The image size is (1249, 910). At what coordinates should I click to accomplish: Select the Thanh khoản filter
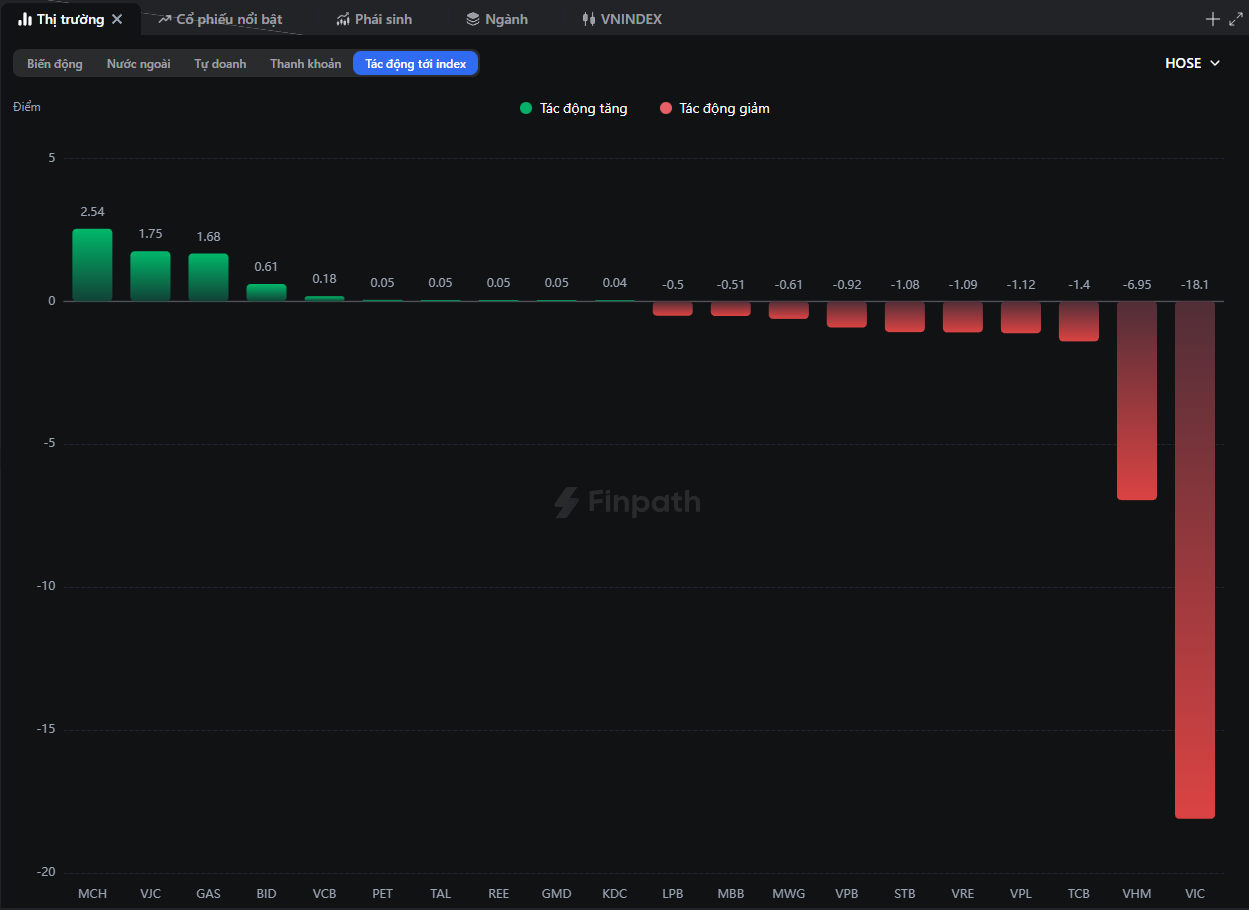pos(305,63)
